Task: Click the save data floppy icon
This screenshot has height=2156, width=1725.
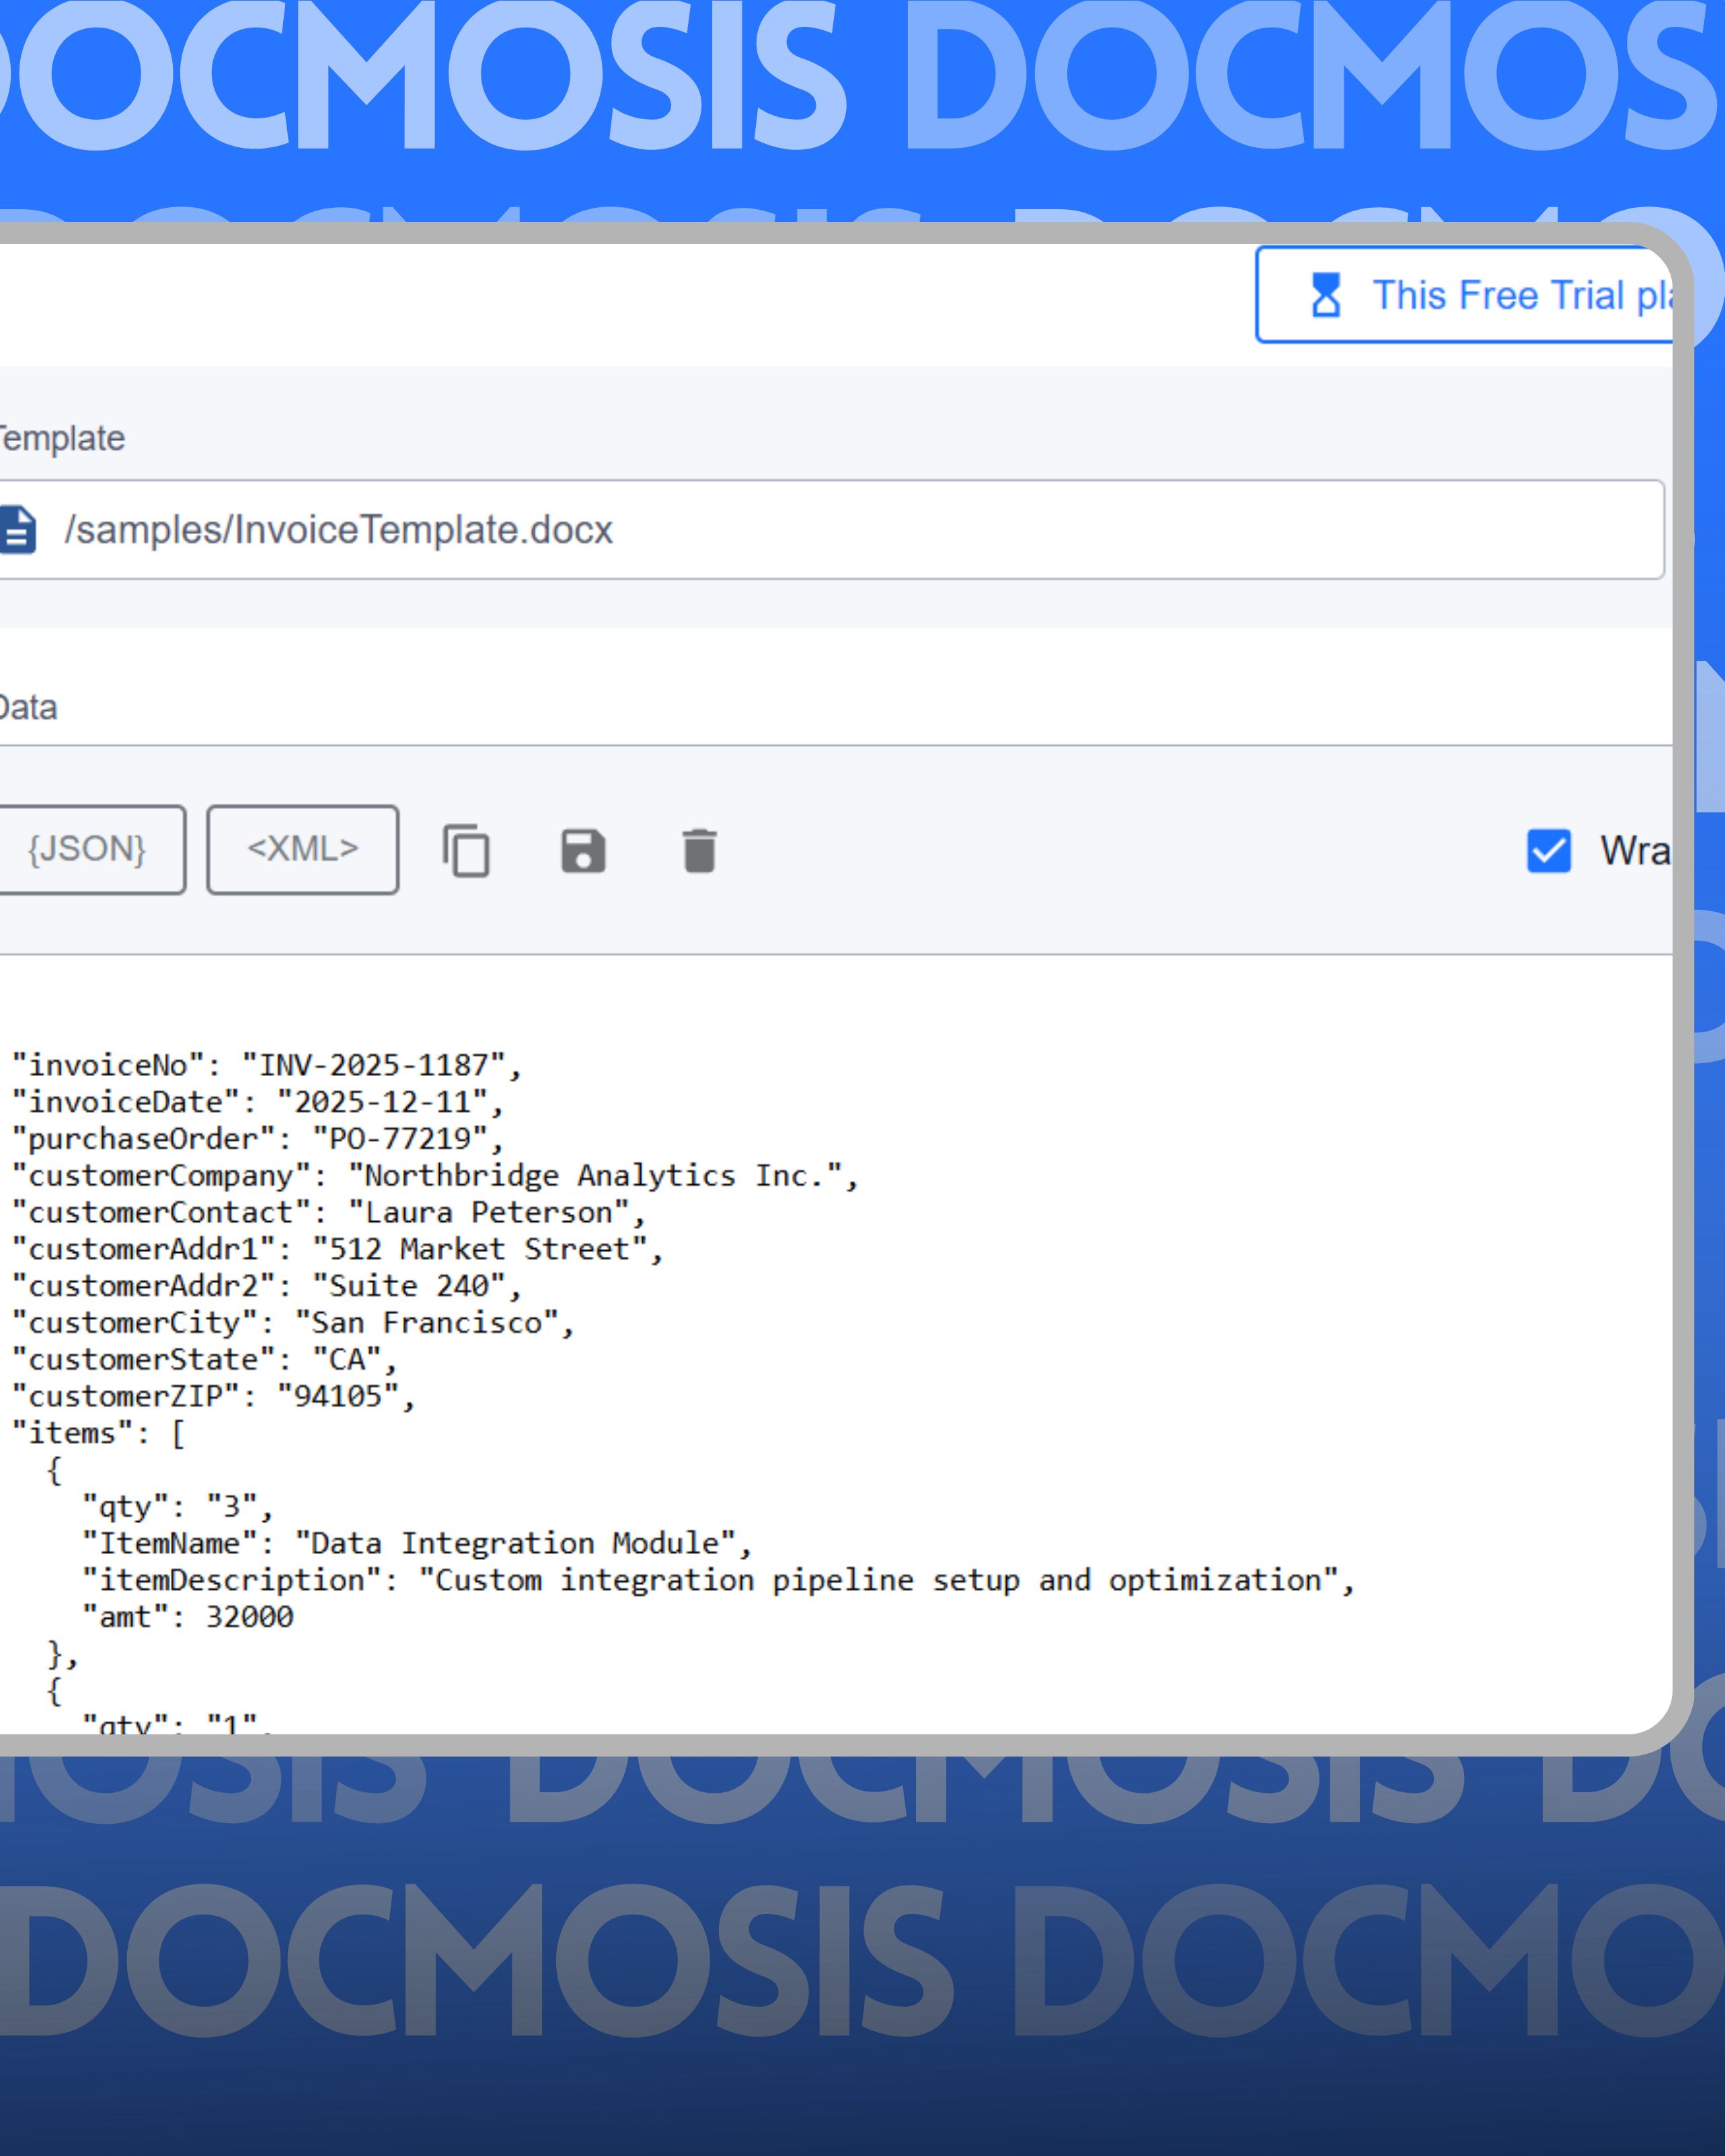Action: click(x=583, y=851)
